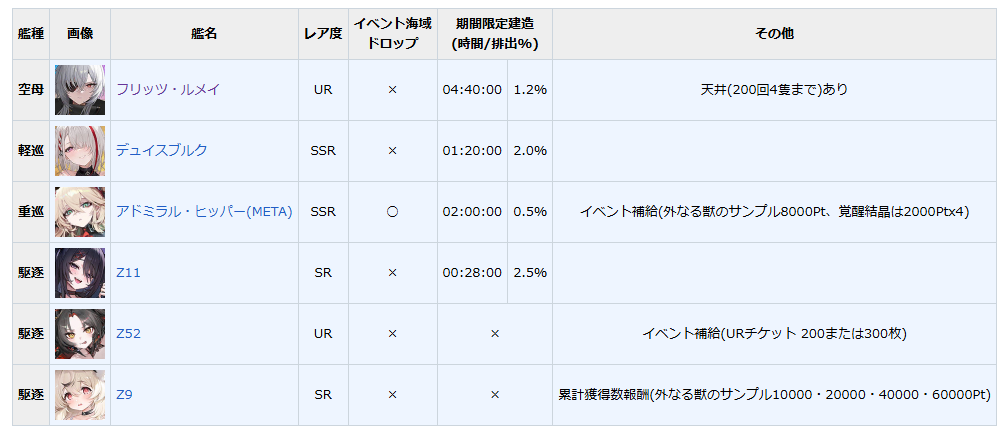Open the フリッツ・ルメイ ship page link
The image size is (1007, 434).
pyautogui.click(x=168, y=90)
